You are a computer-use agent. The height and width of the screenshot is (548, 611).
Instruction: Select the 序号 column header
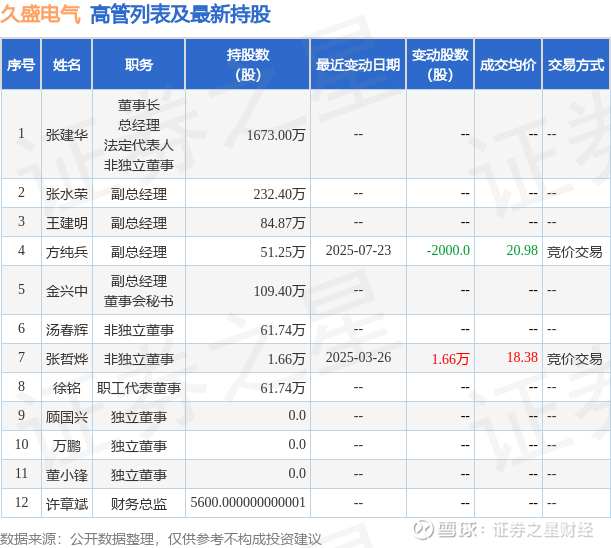pyautogui.click(x=21, y=64)
